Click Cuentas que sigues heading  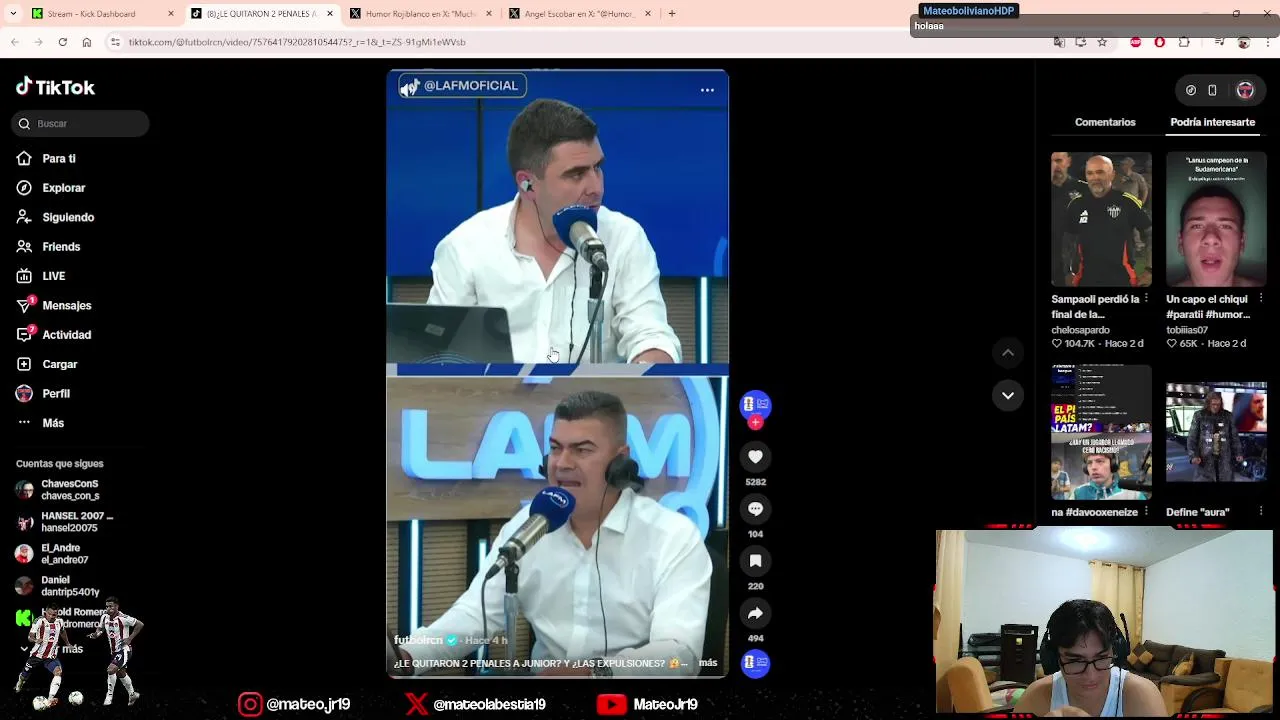coord(60,464)
